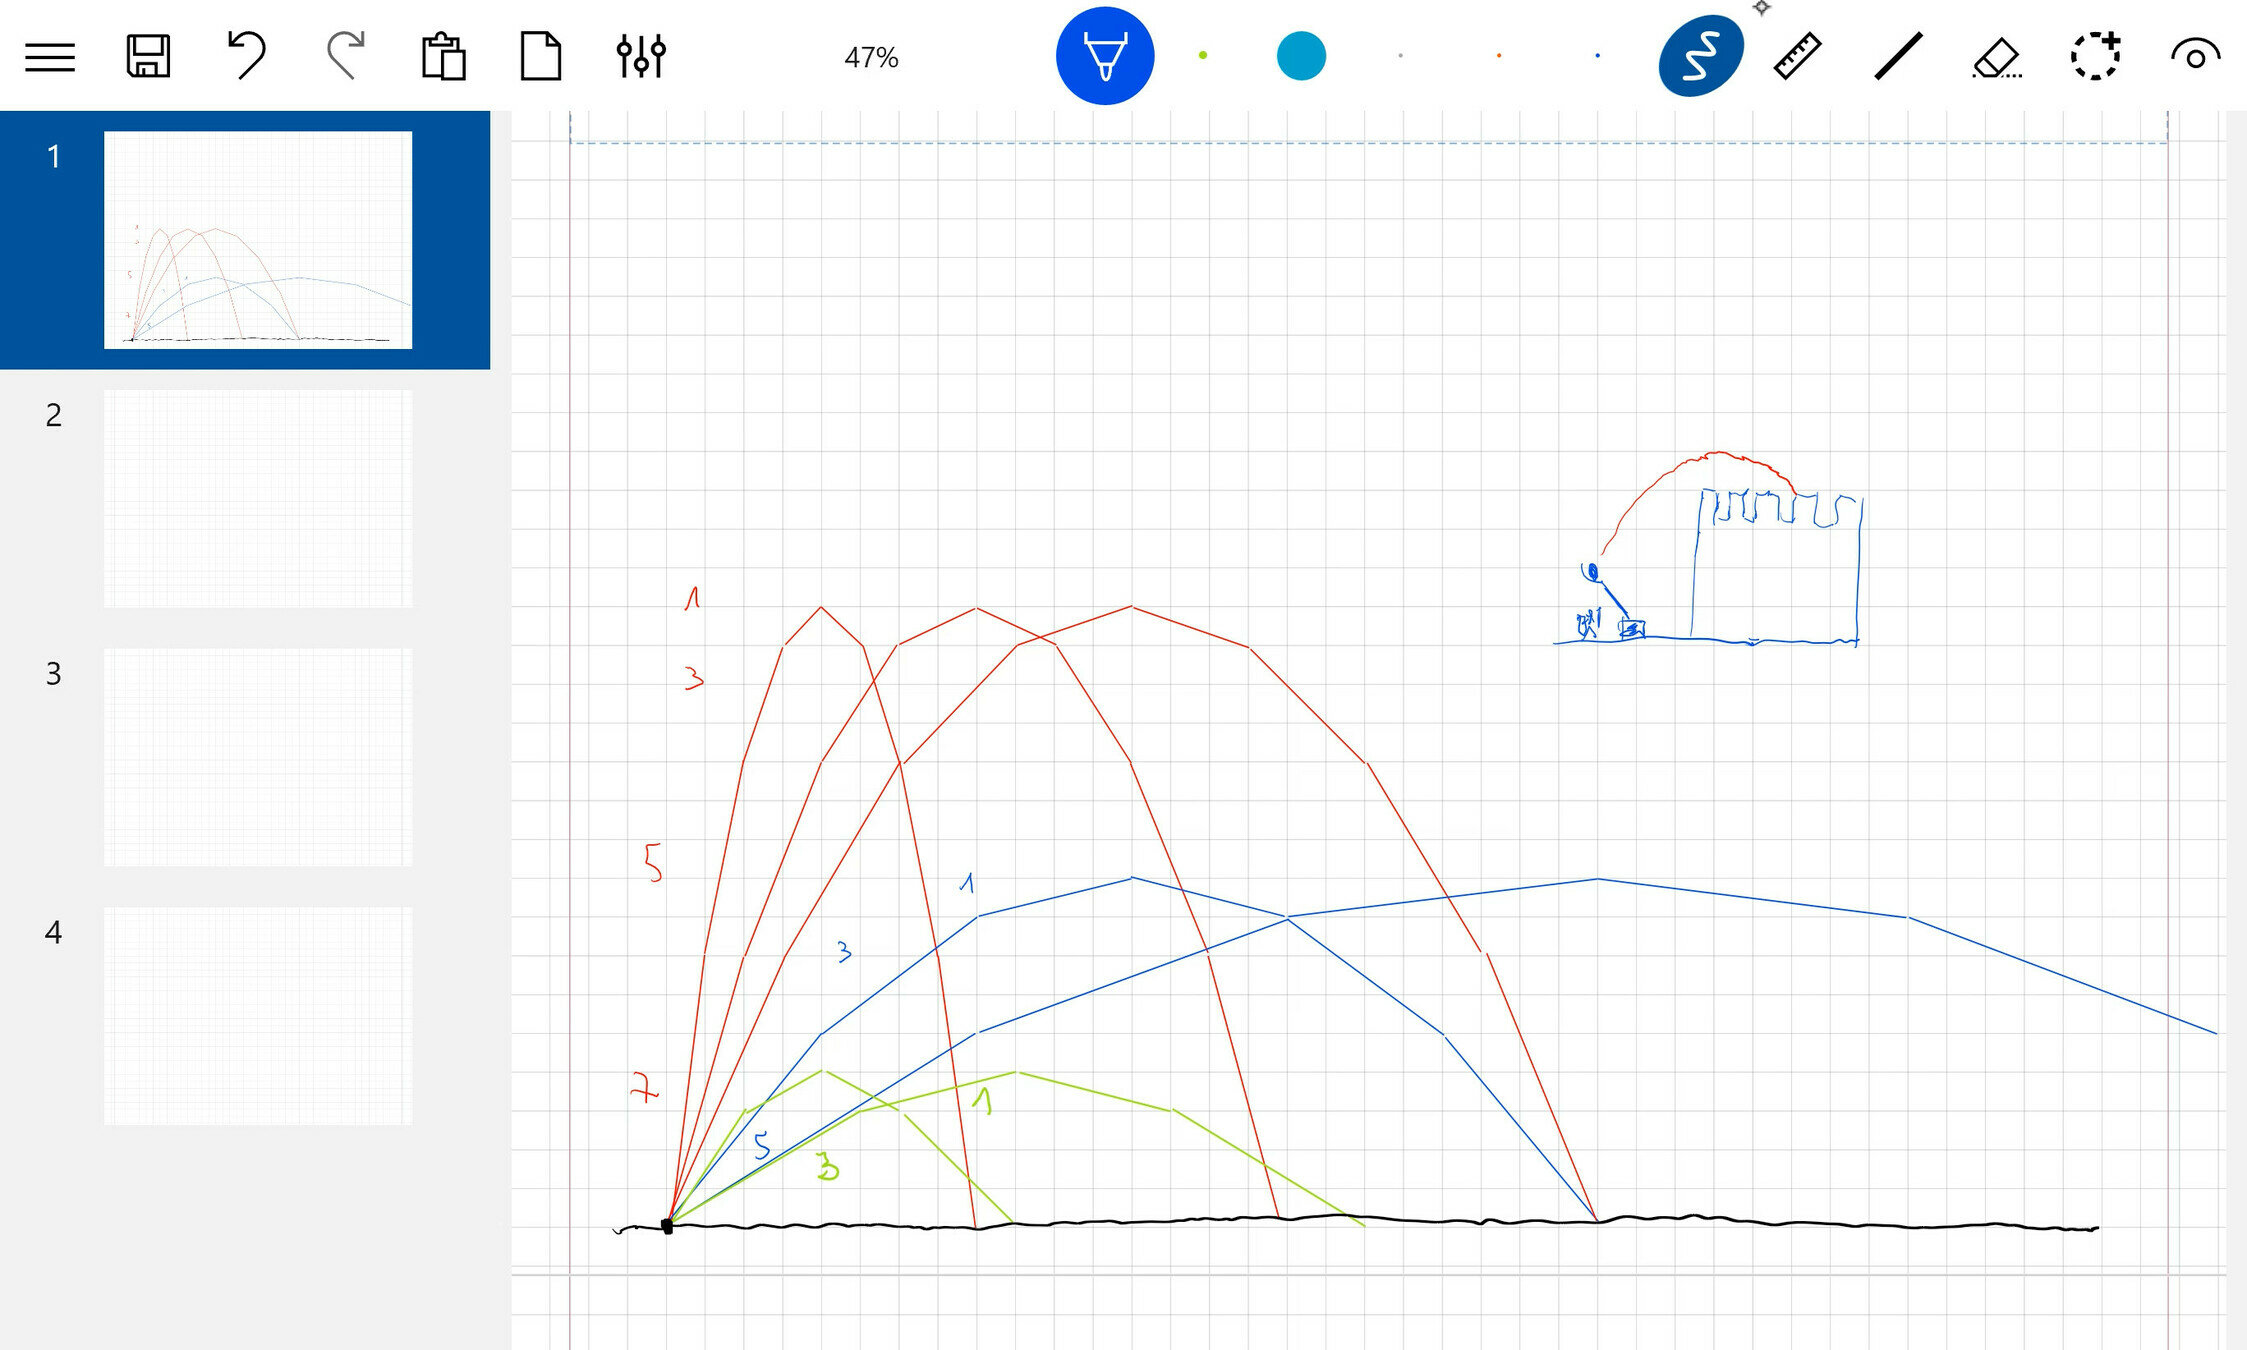Toggle freehand squiggle drawing mode
The width and height of the screenshot is (2247, 1350).
point(1700,56)
